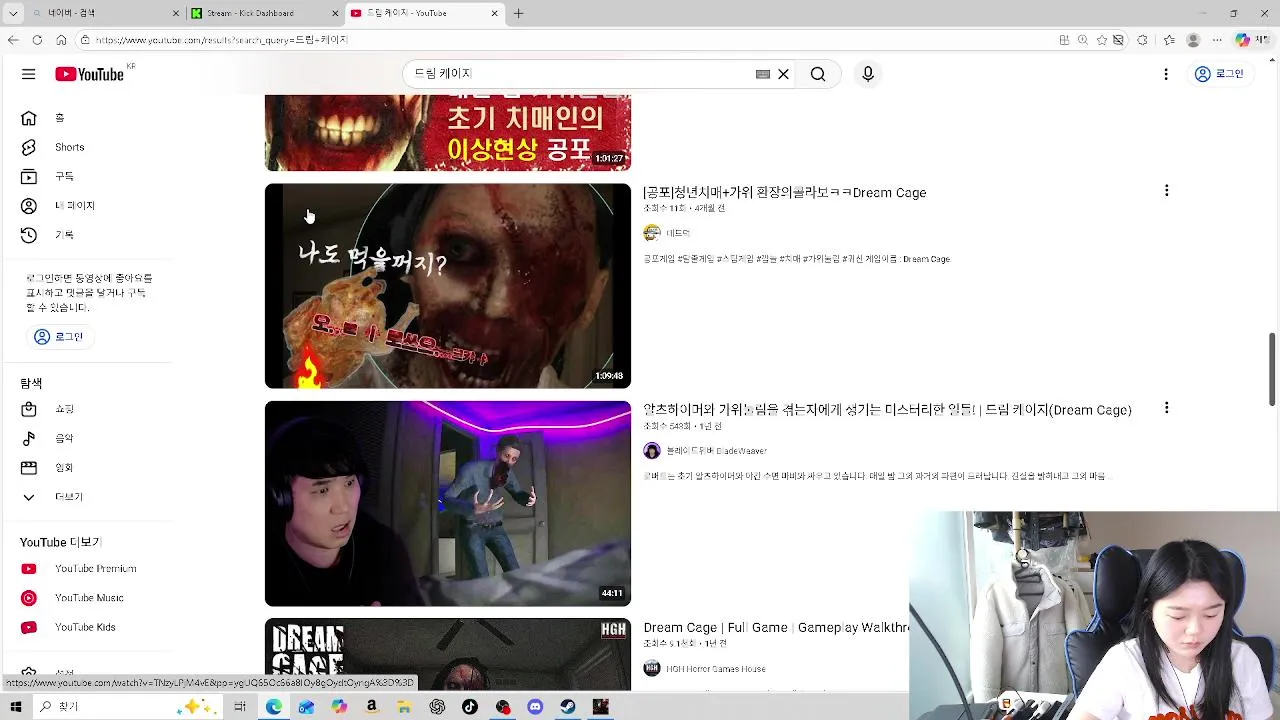Play the 44:11 streamer reaction thumbnail
The image size is (1280, 720).
(x=448, y=503)
